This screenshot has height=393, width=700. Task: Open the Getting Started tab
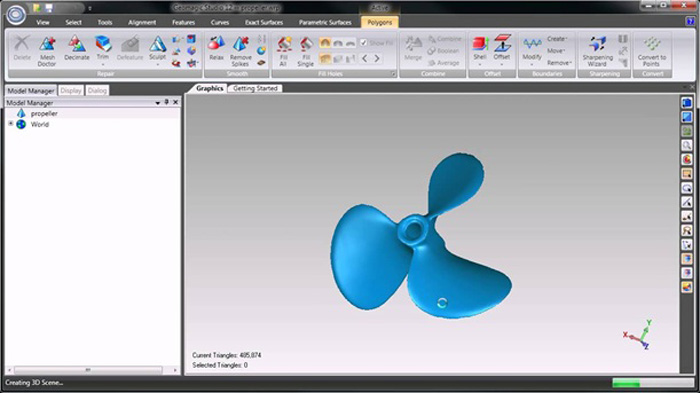(255, 88)
